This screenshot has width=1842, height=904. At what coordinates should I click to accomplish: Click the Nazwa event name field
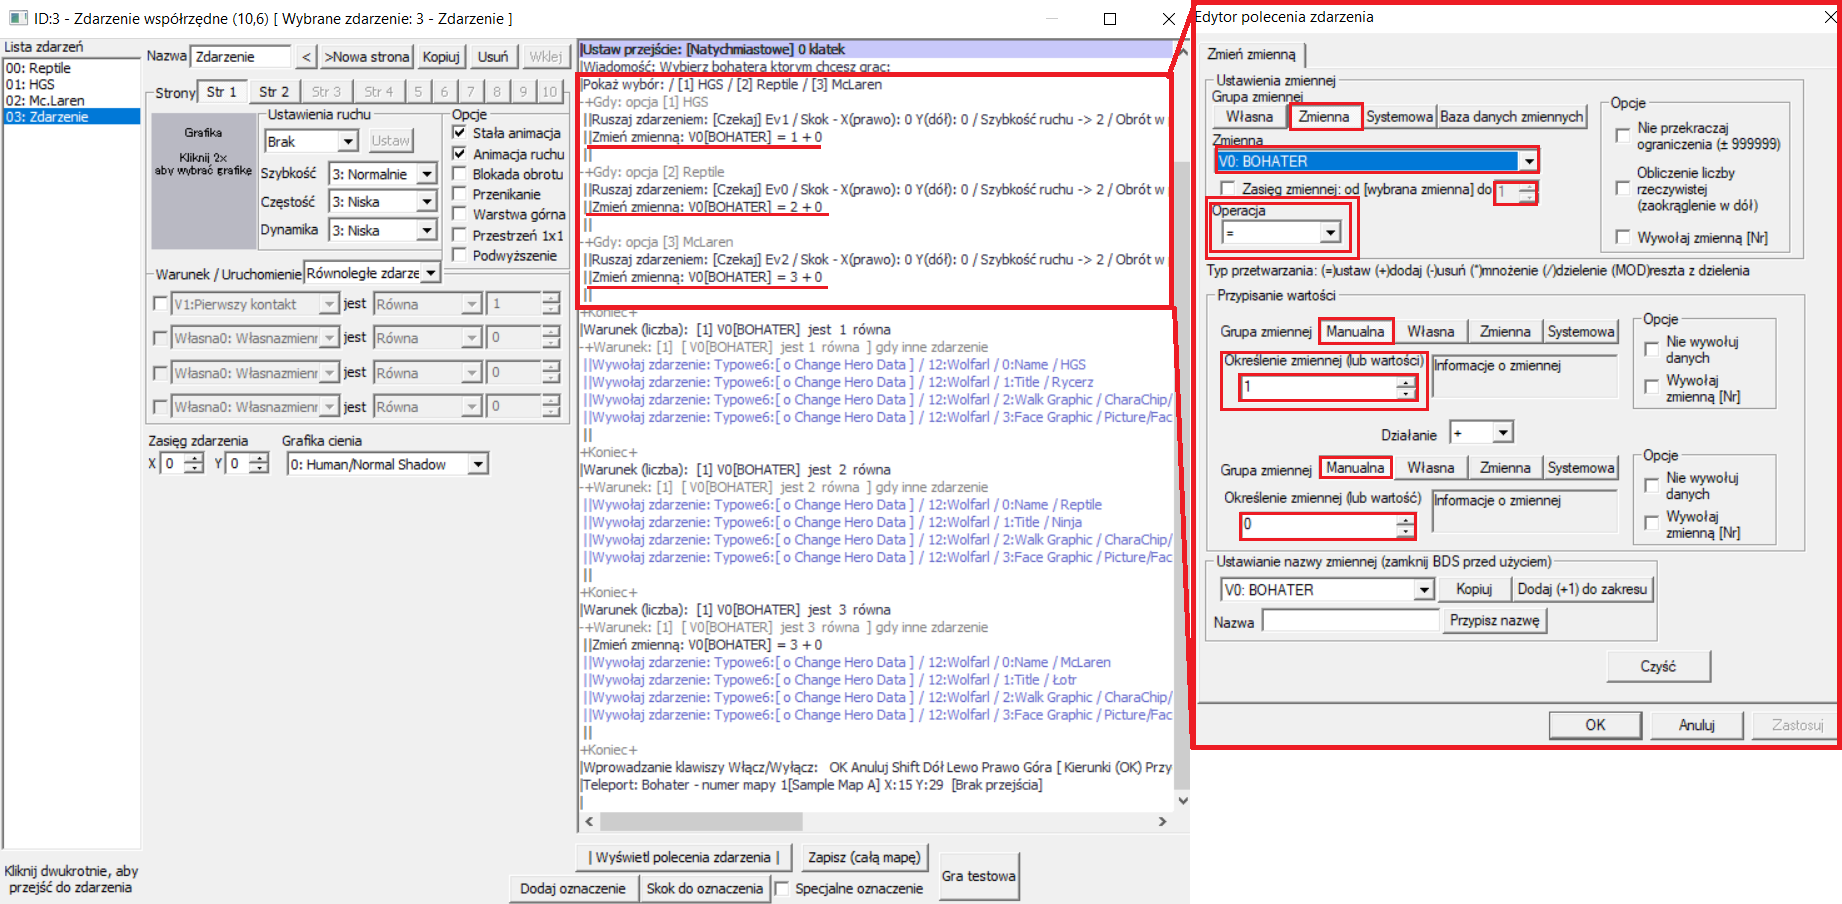click(x=240, y=57)
